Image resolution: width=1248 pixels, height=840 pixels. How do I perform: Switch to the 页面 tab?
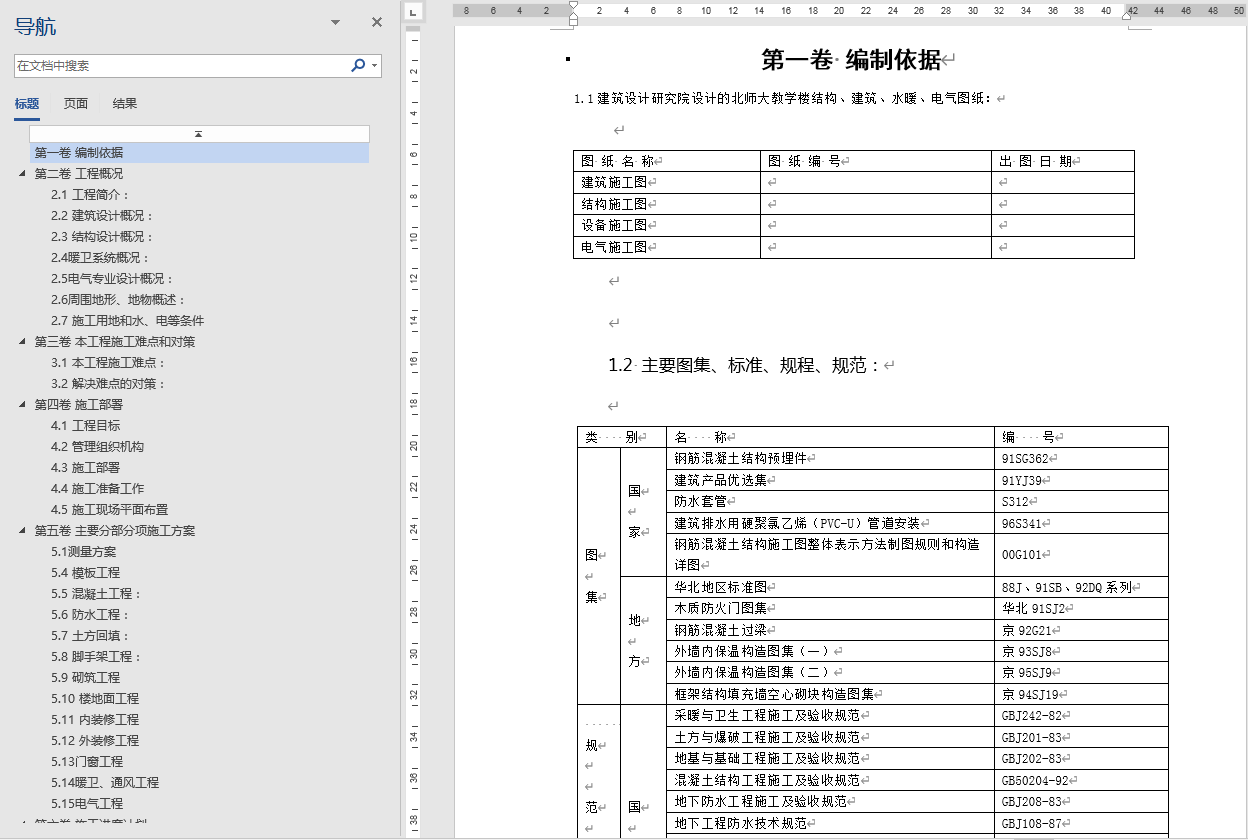tap(75, 103)
